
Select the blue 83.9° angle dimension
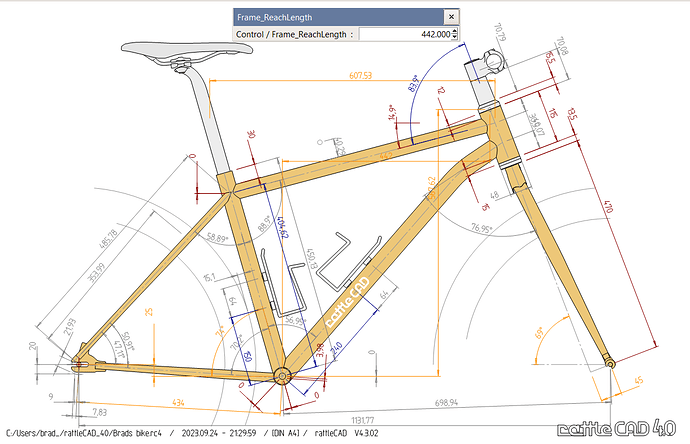coord(413,83)
